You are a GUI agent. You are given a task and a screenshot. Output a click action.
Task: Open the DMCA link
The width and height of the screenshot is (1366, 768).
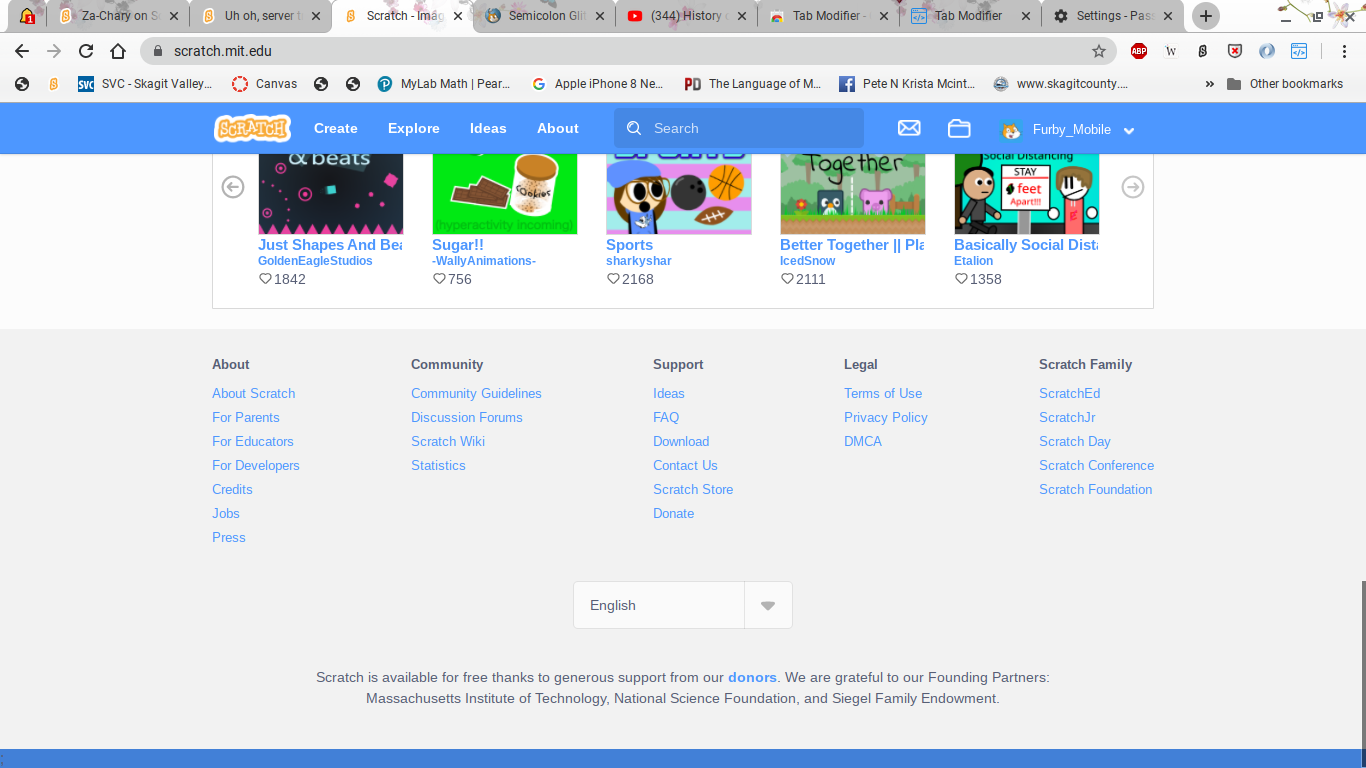[863, 441]
